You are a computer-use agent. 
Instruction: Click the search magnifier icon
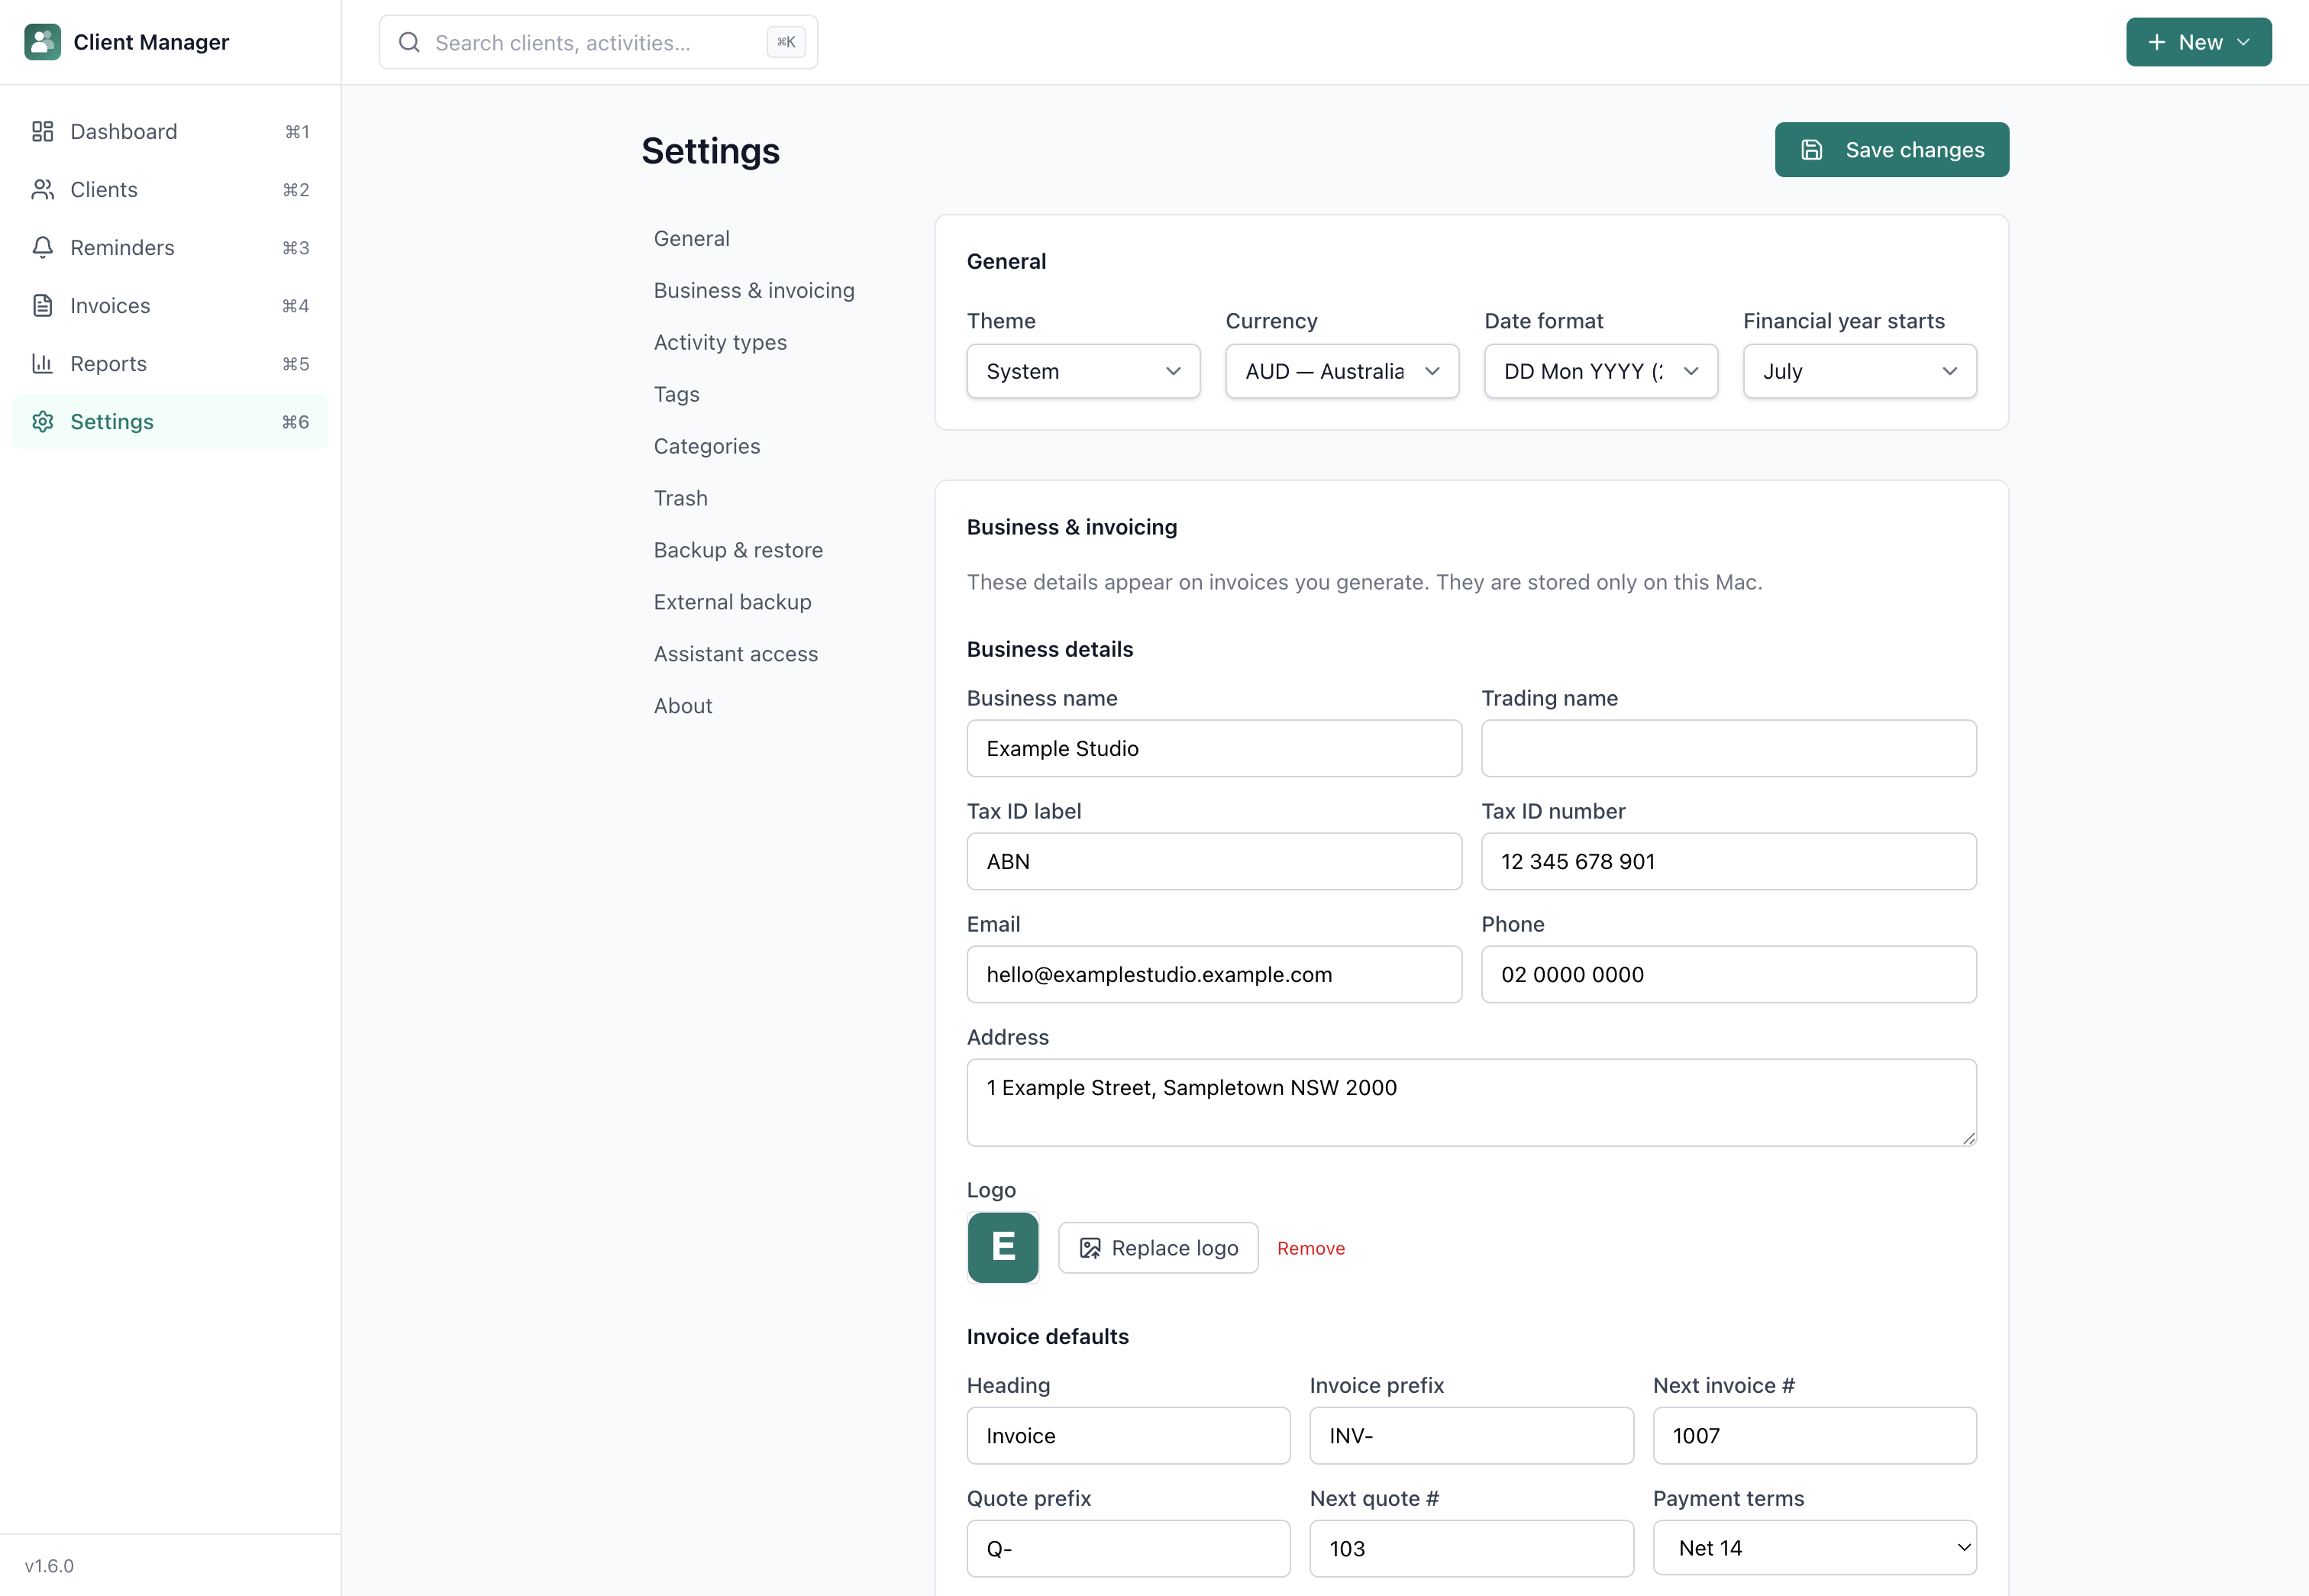[409, 42]
